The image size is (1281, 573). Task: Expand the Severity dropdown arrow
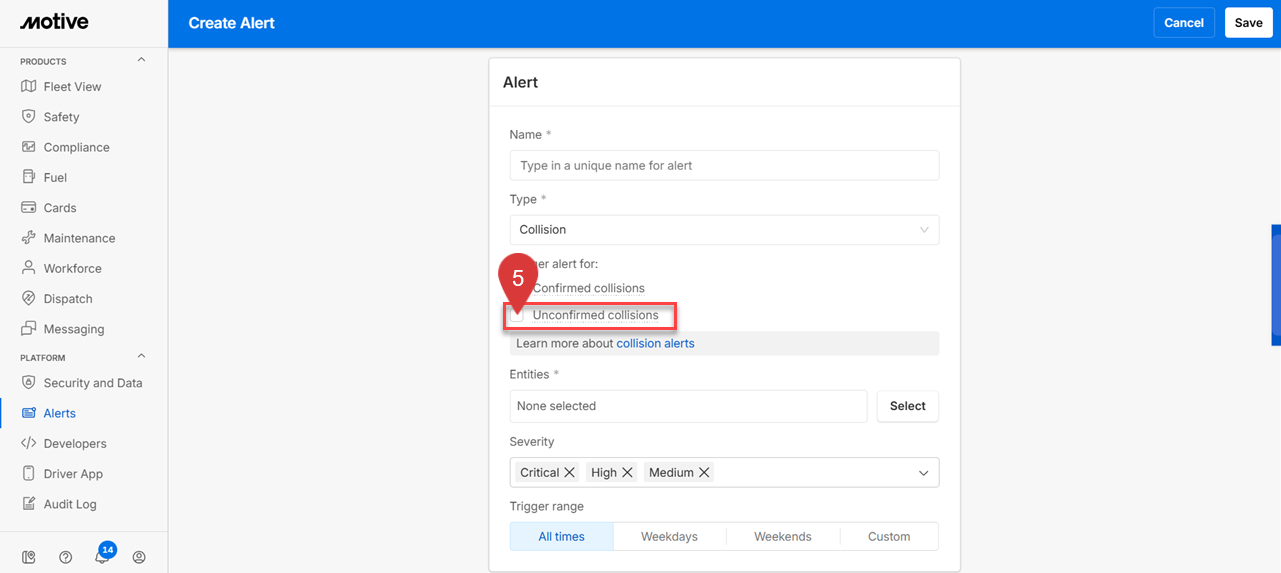pos(923,473)
